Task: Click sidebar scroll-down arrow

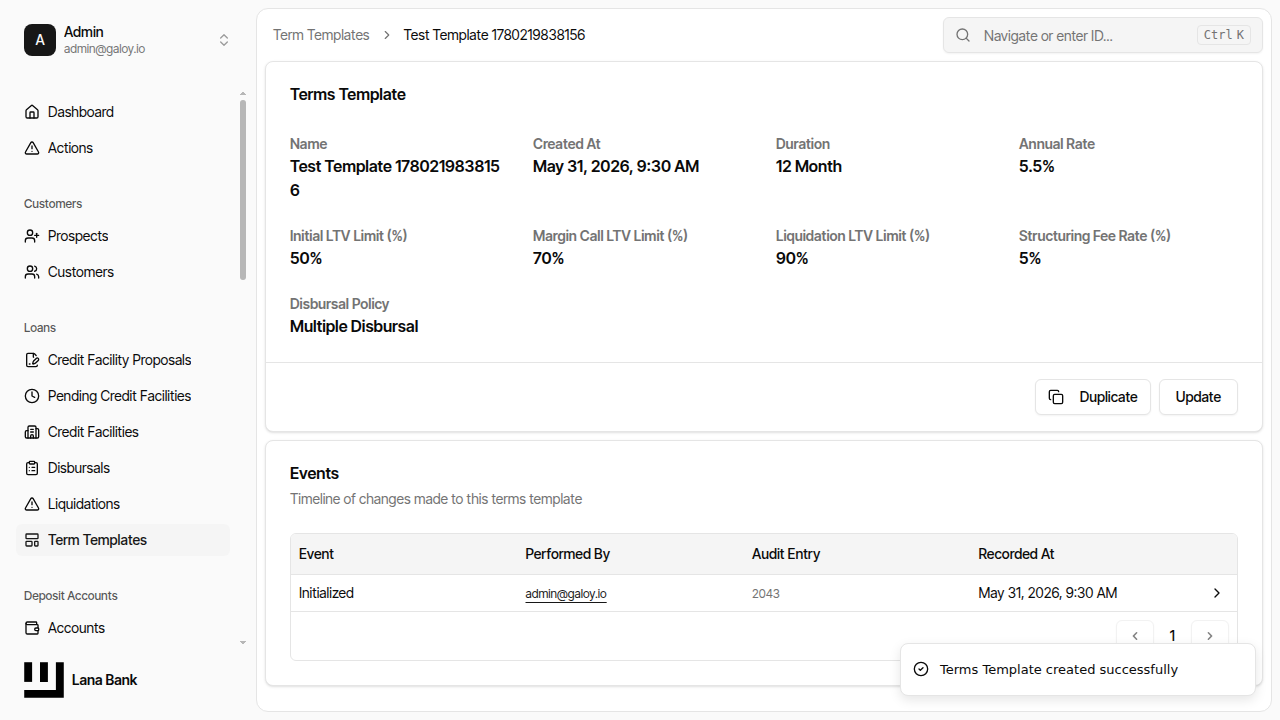Action: [243, 643]
